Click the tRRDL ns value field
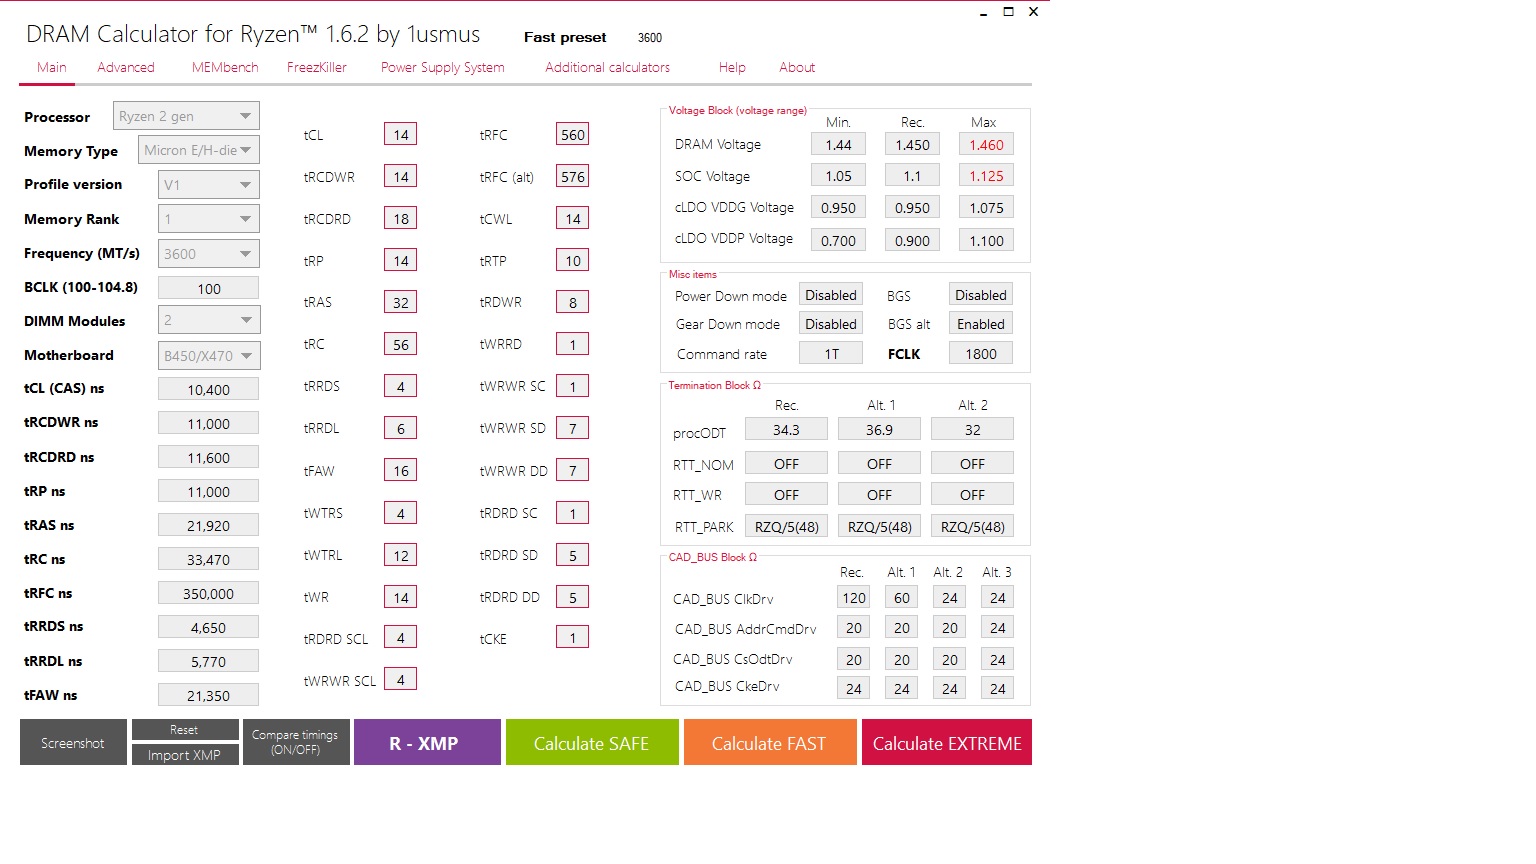This screenshot has height=864, width=1536. tap(209, 661)
